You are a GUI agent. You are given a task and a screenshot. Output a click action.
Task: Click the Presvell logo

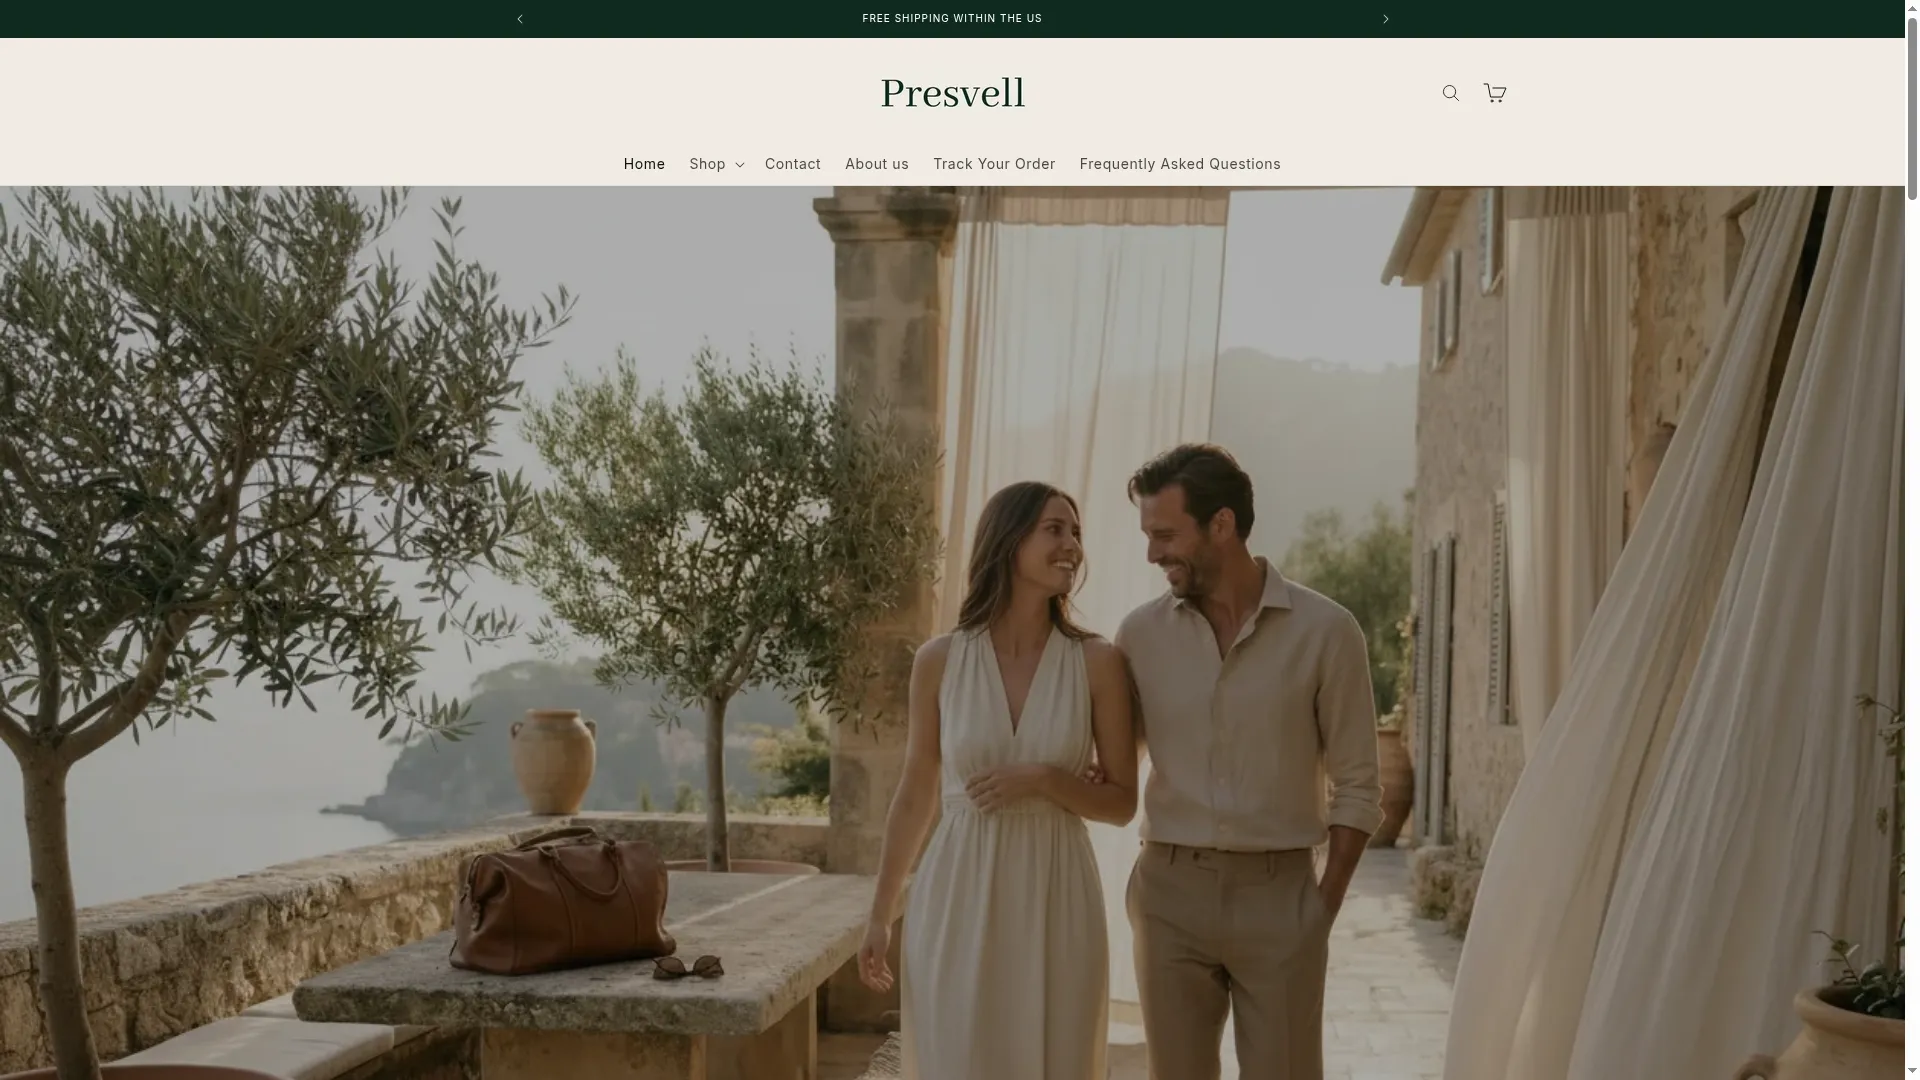pos(952,94)
